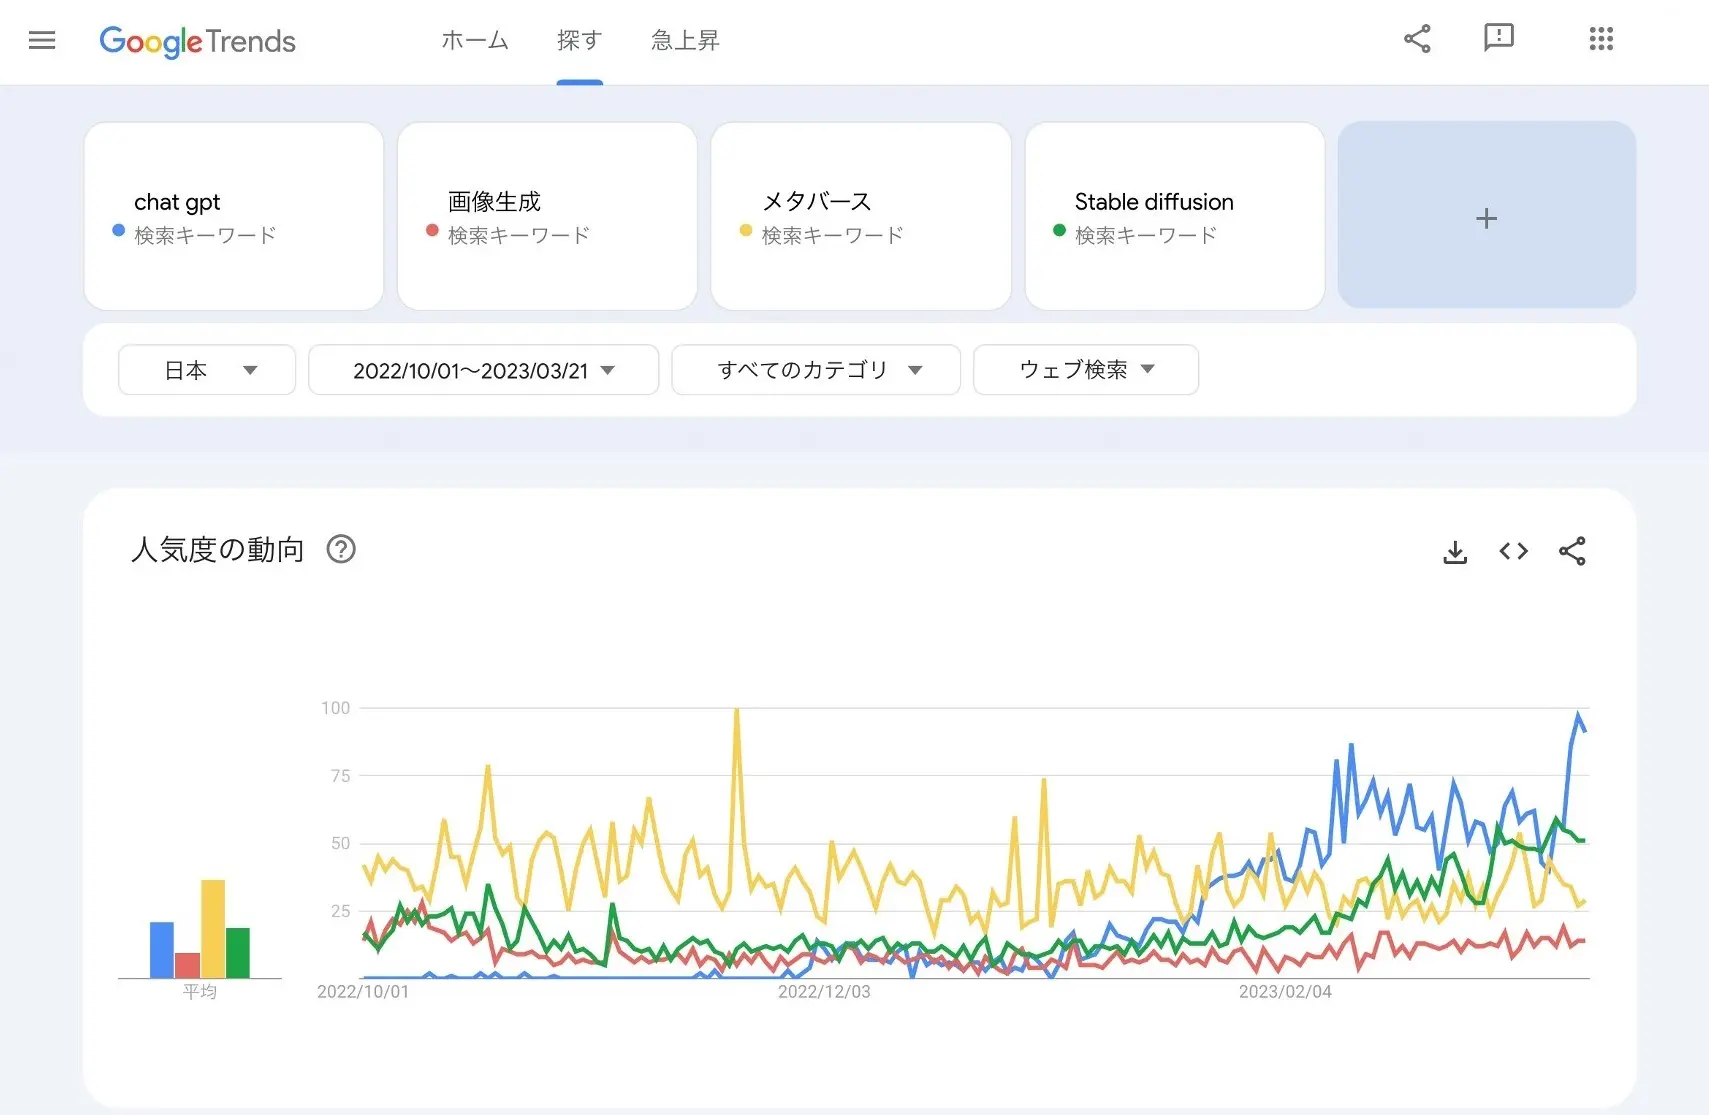Click the blue dot on chat gpt card
The image size is (1709, 1115).
coord(119,230)
